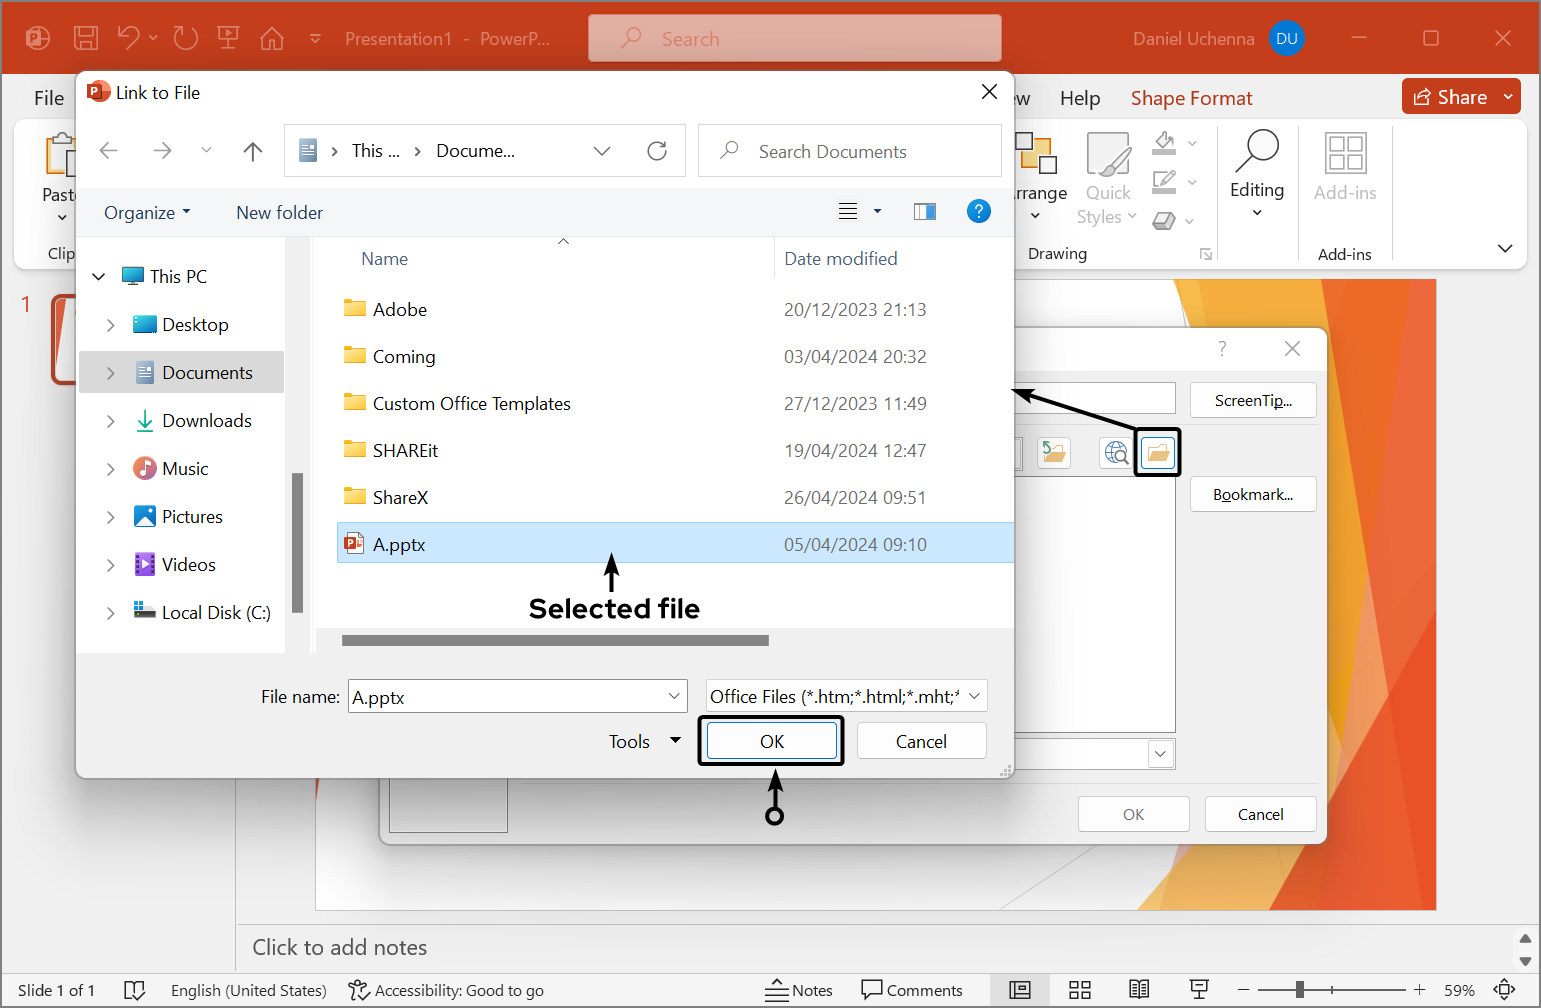Open Reading View from status bar
Image resolution: width=1541 pixels, height=1008 pixels.
1139,990
